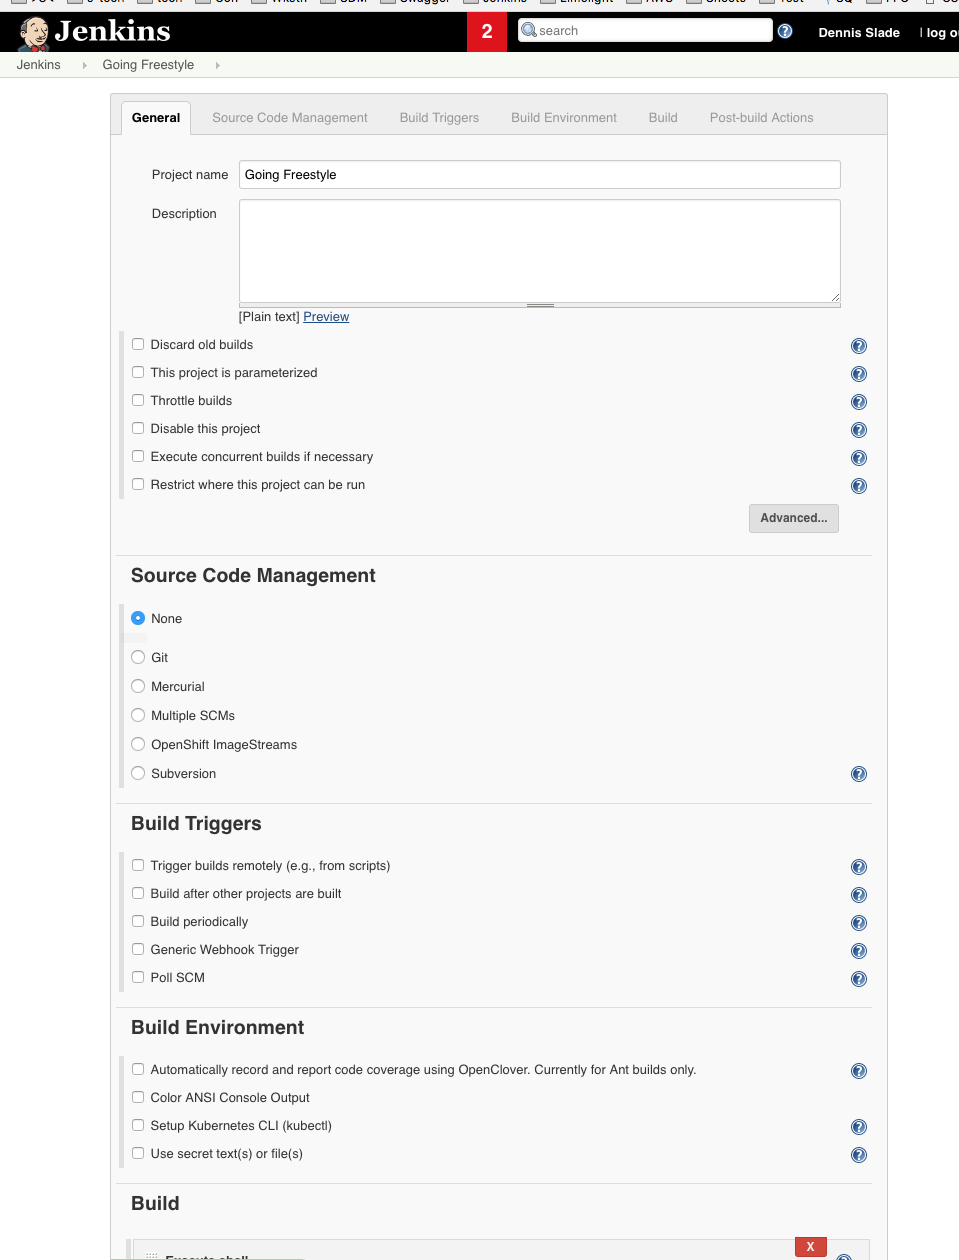Open help icon next to Subversion
Screen dimensions: 959x1260
click(x=858, y=774)
